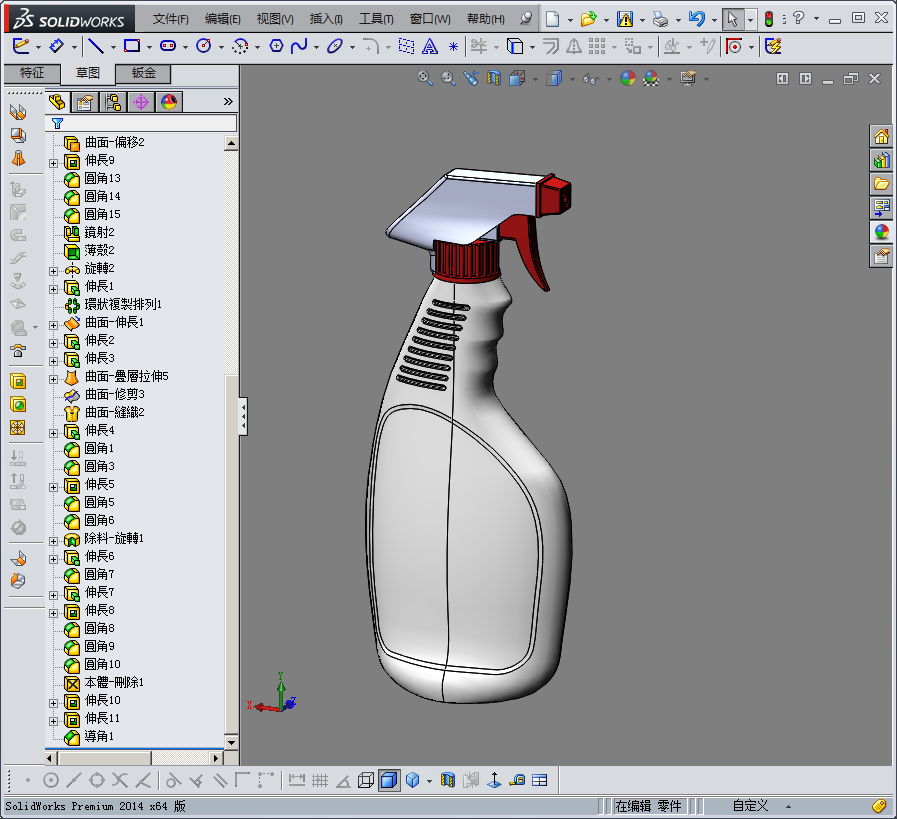The width and height of the screenshot is (897, 819).
Task: Click the 自定义 units status button
Action: [750, 806]
